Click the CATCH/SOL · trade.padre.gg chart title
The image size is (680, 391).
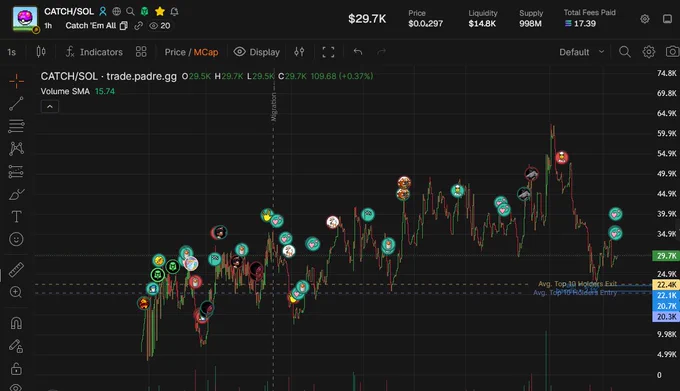point(108,76)
